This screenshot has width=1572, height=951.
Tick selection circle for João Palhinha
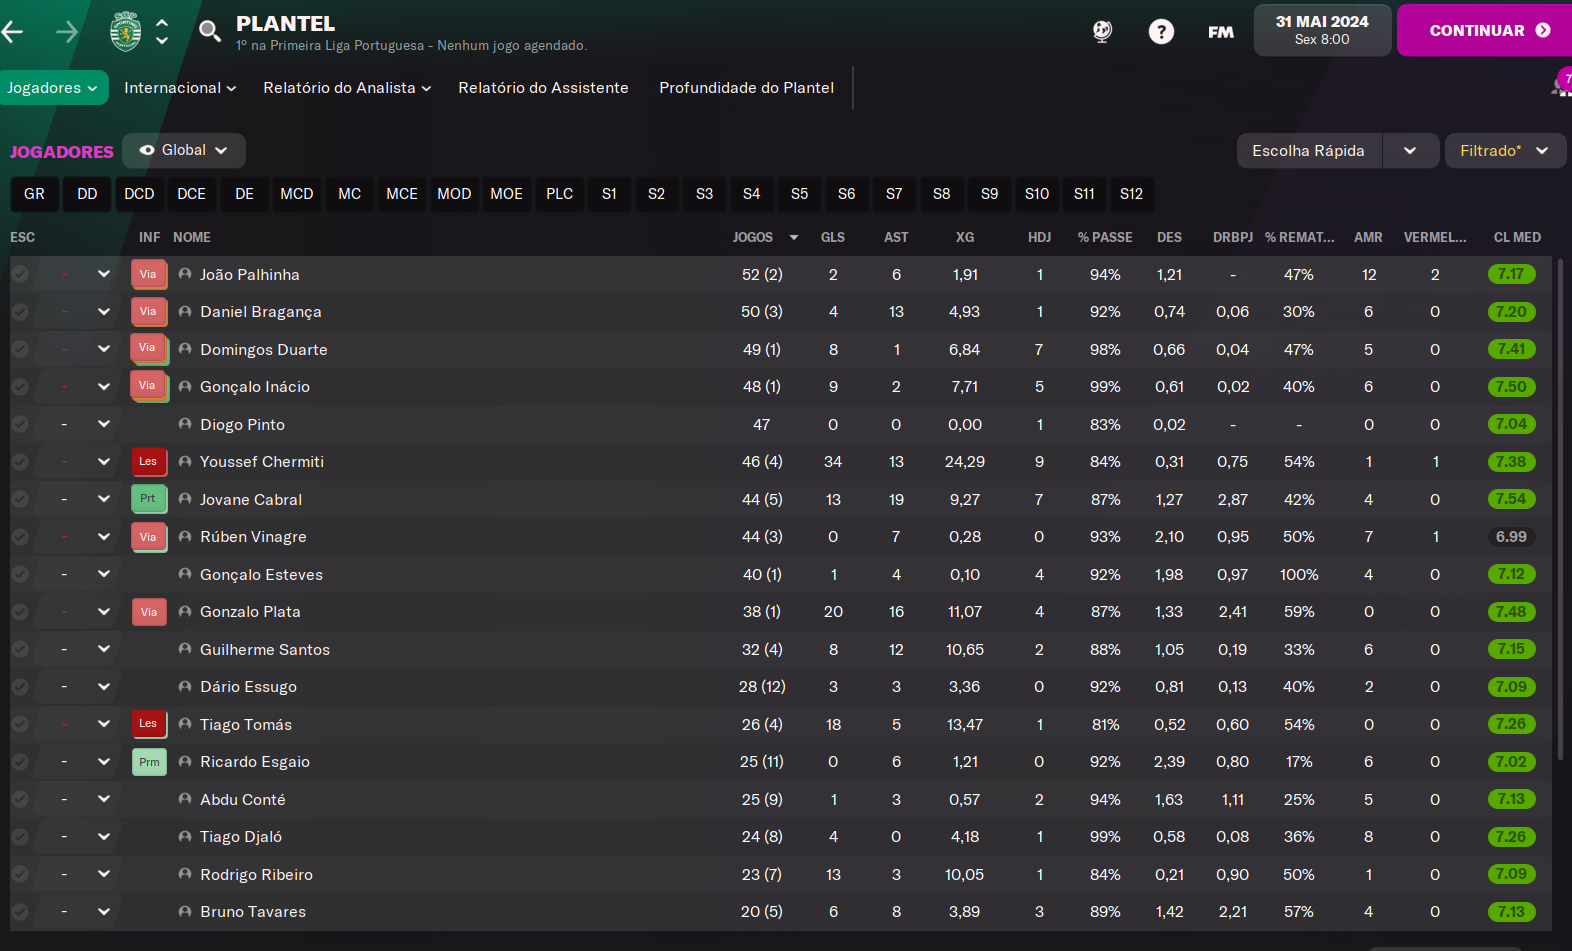tap(20, 274)
